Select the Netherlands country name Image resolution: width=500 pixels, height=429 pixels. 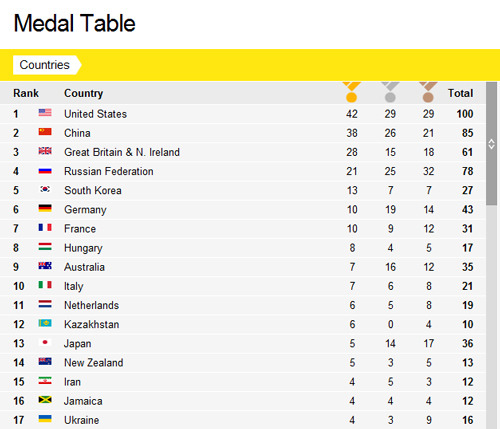tap(91, 305)
